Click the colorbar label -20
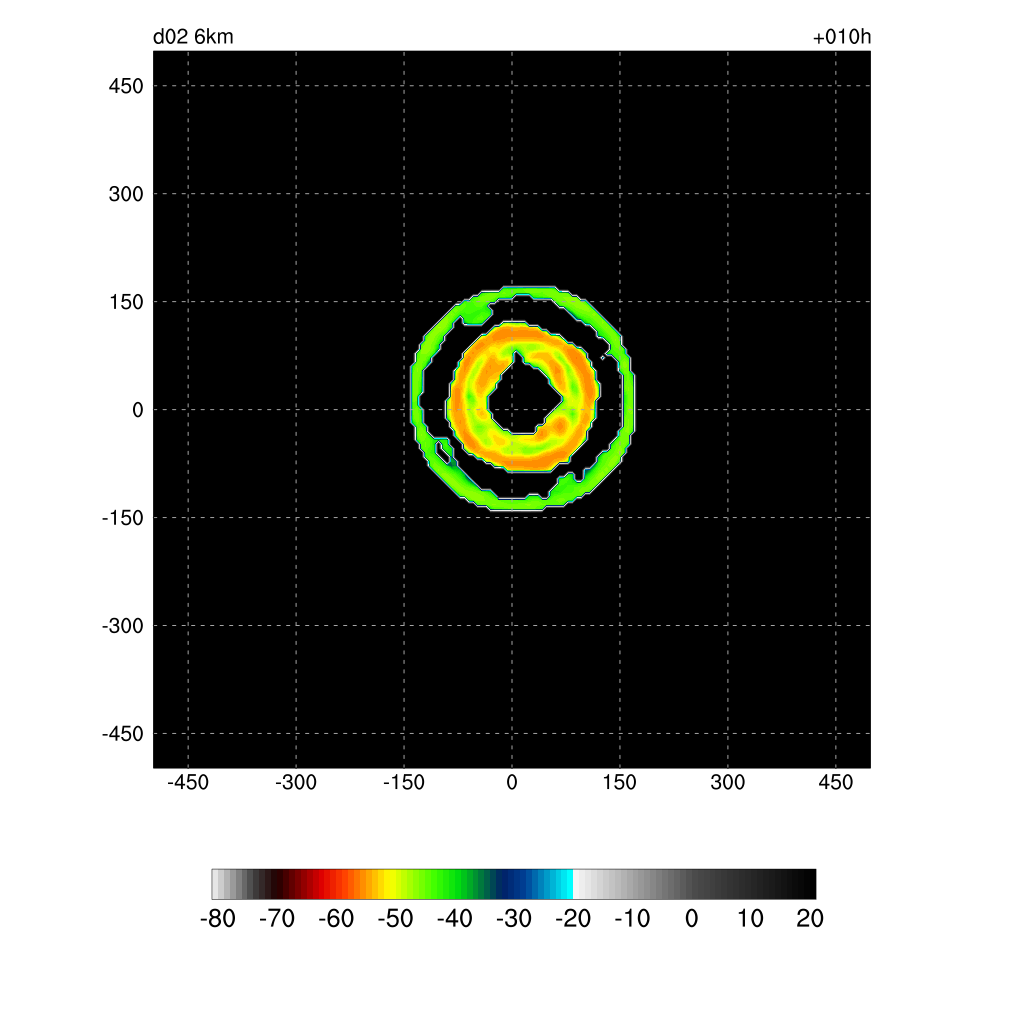This screenshot has width=1024, height=1024. [573, 919]
